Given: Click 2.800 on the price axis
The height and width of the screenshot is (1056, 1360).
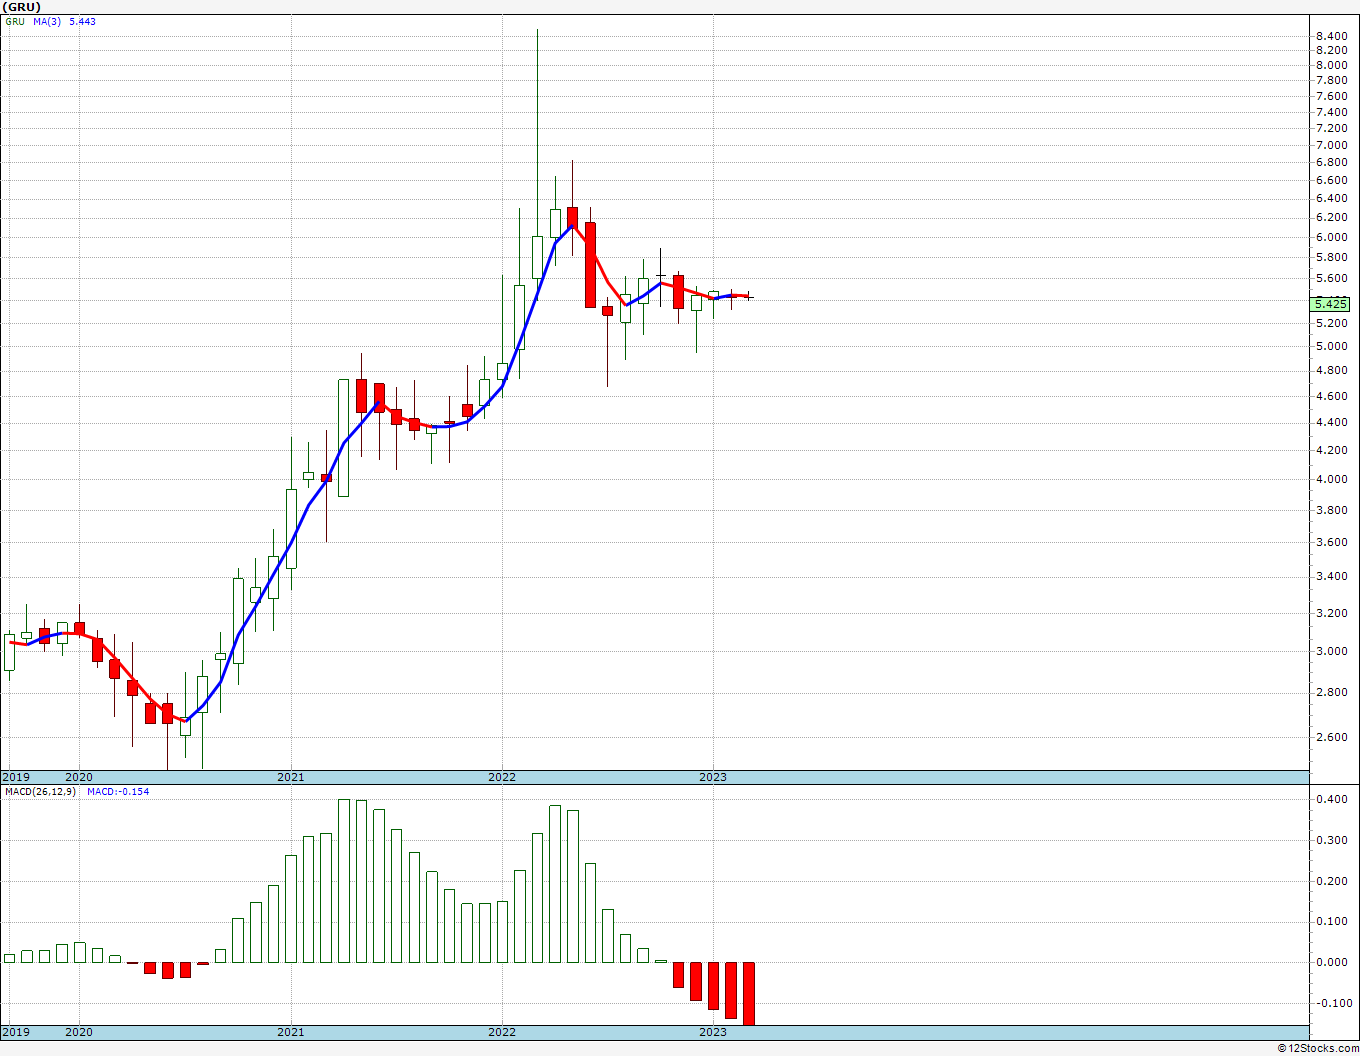Looking at the screenshot, I should point(1331,692).
